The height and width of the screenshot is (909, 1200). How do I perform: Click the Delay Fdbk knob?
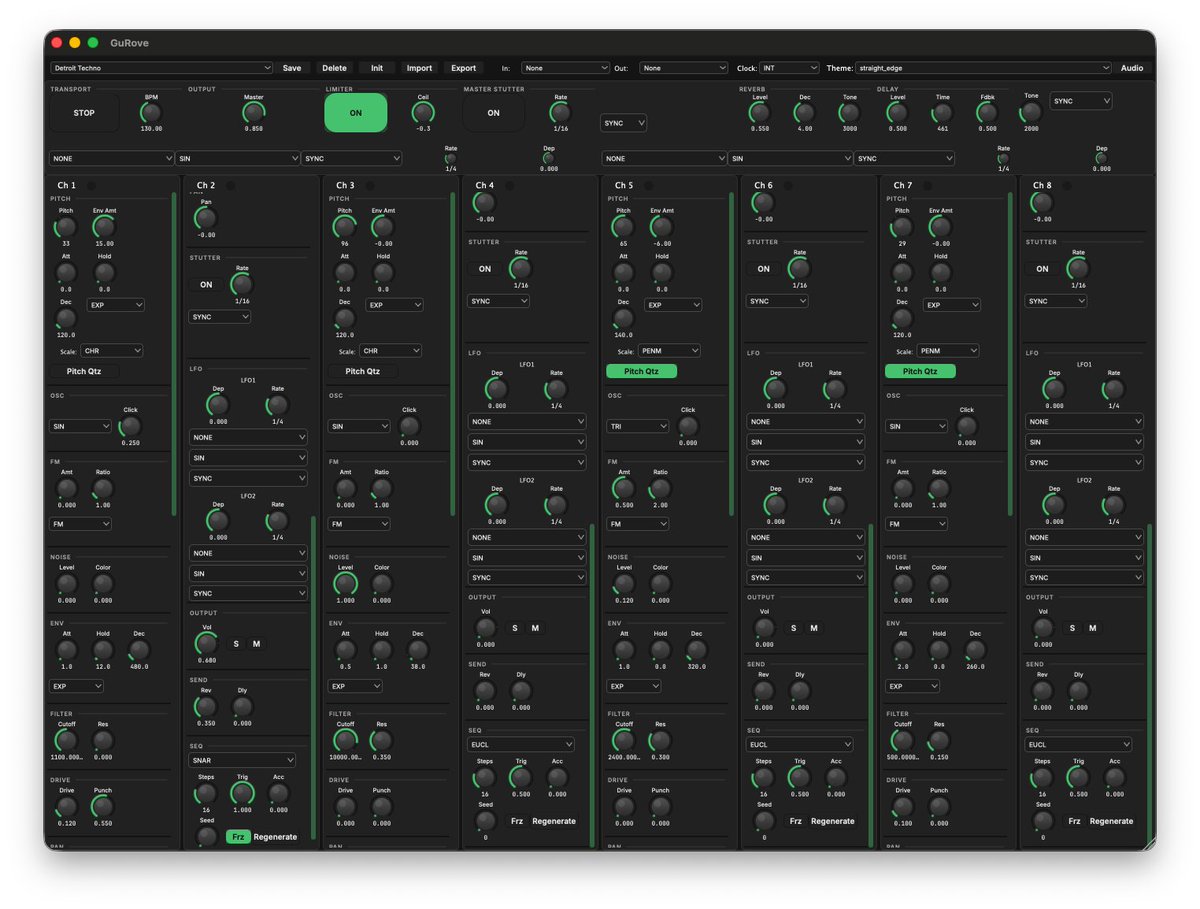coord(987,113)
